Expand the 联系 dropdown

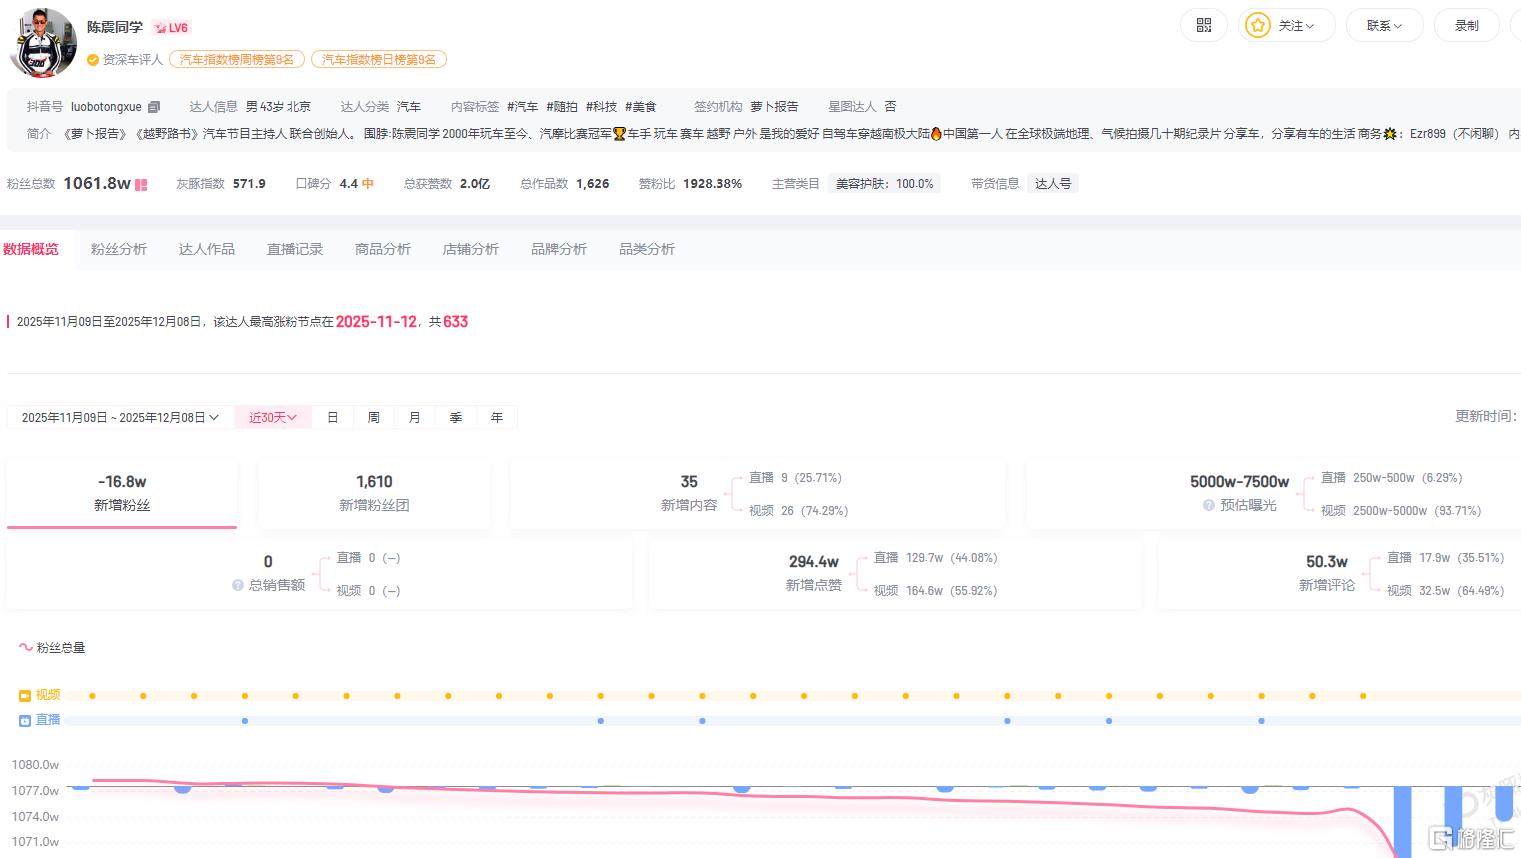click(1384, 26)
